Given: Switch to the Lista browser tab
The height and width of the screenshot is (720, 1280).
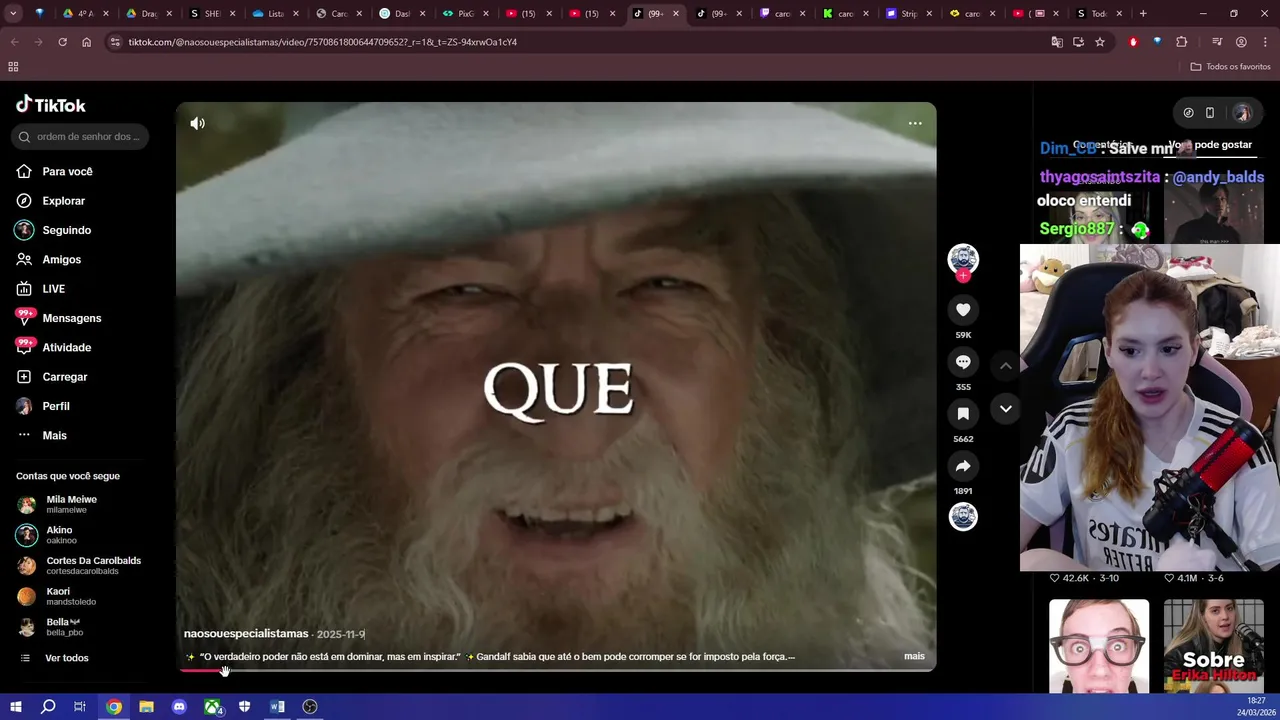Looking at the screenshot, I should [274, 14].
